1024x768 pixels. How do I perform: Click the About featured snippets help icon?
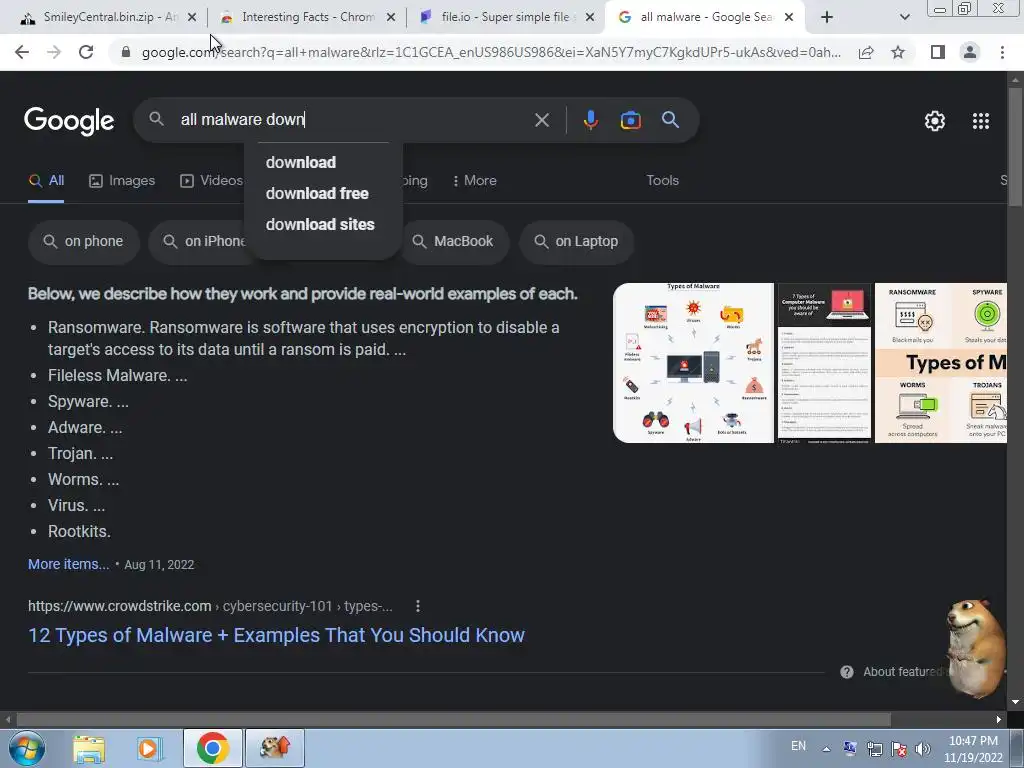846,672
